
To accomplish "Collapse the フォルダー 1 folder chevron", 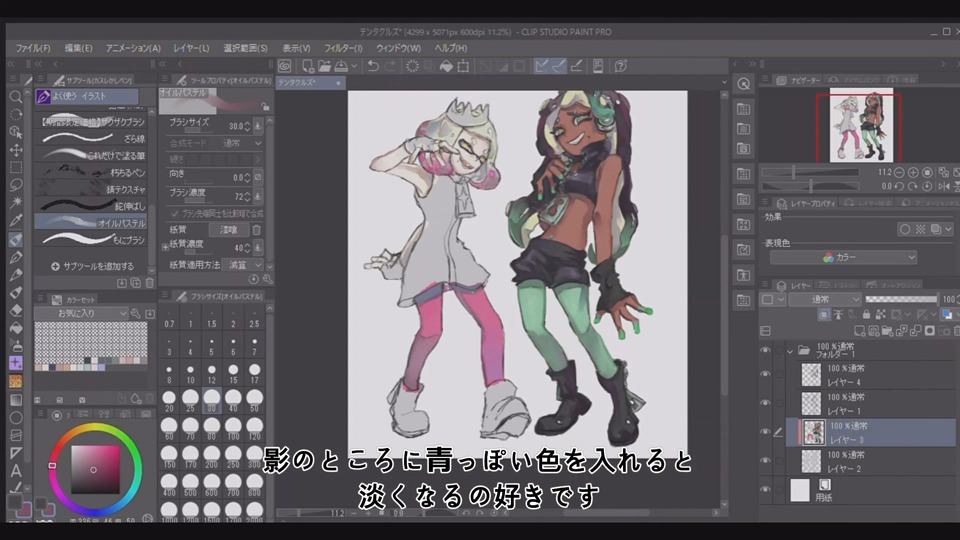I will [x=790, y=351].
